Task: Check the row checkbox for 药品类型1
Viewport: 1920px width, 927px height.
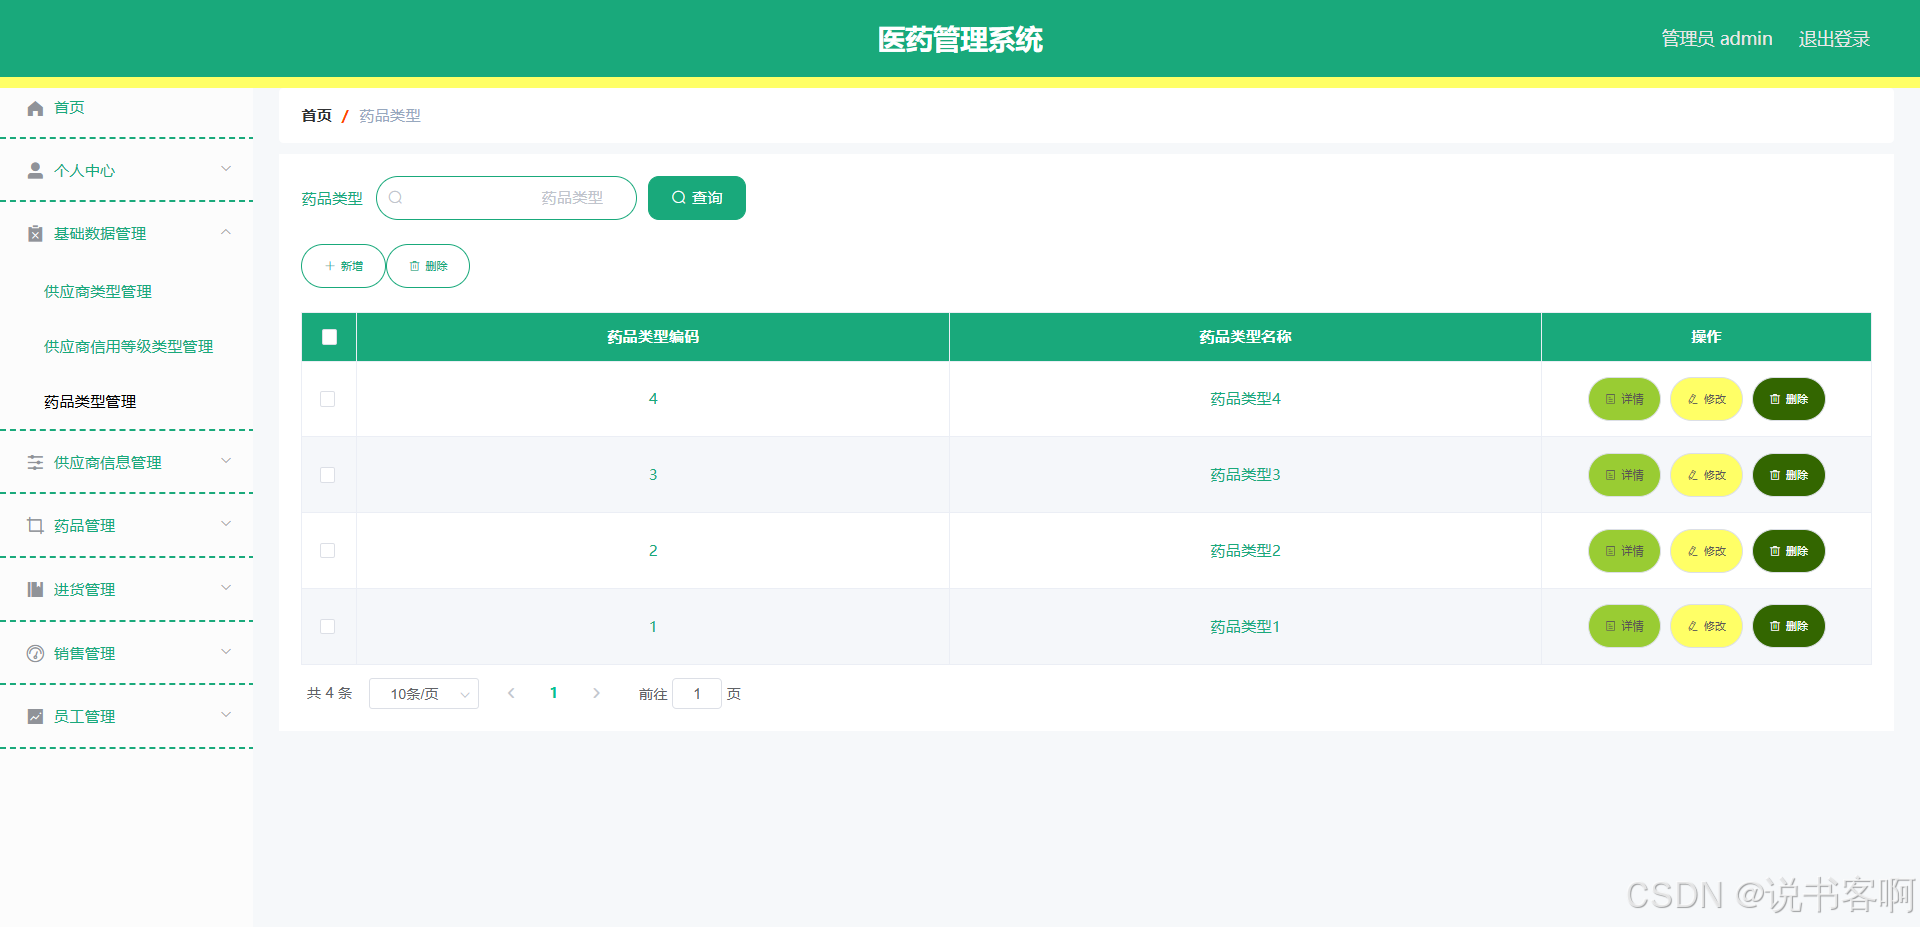Action: pos(327,627)
